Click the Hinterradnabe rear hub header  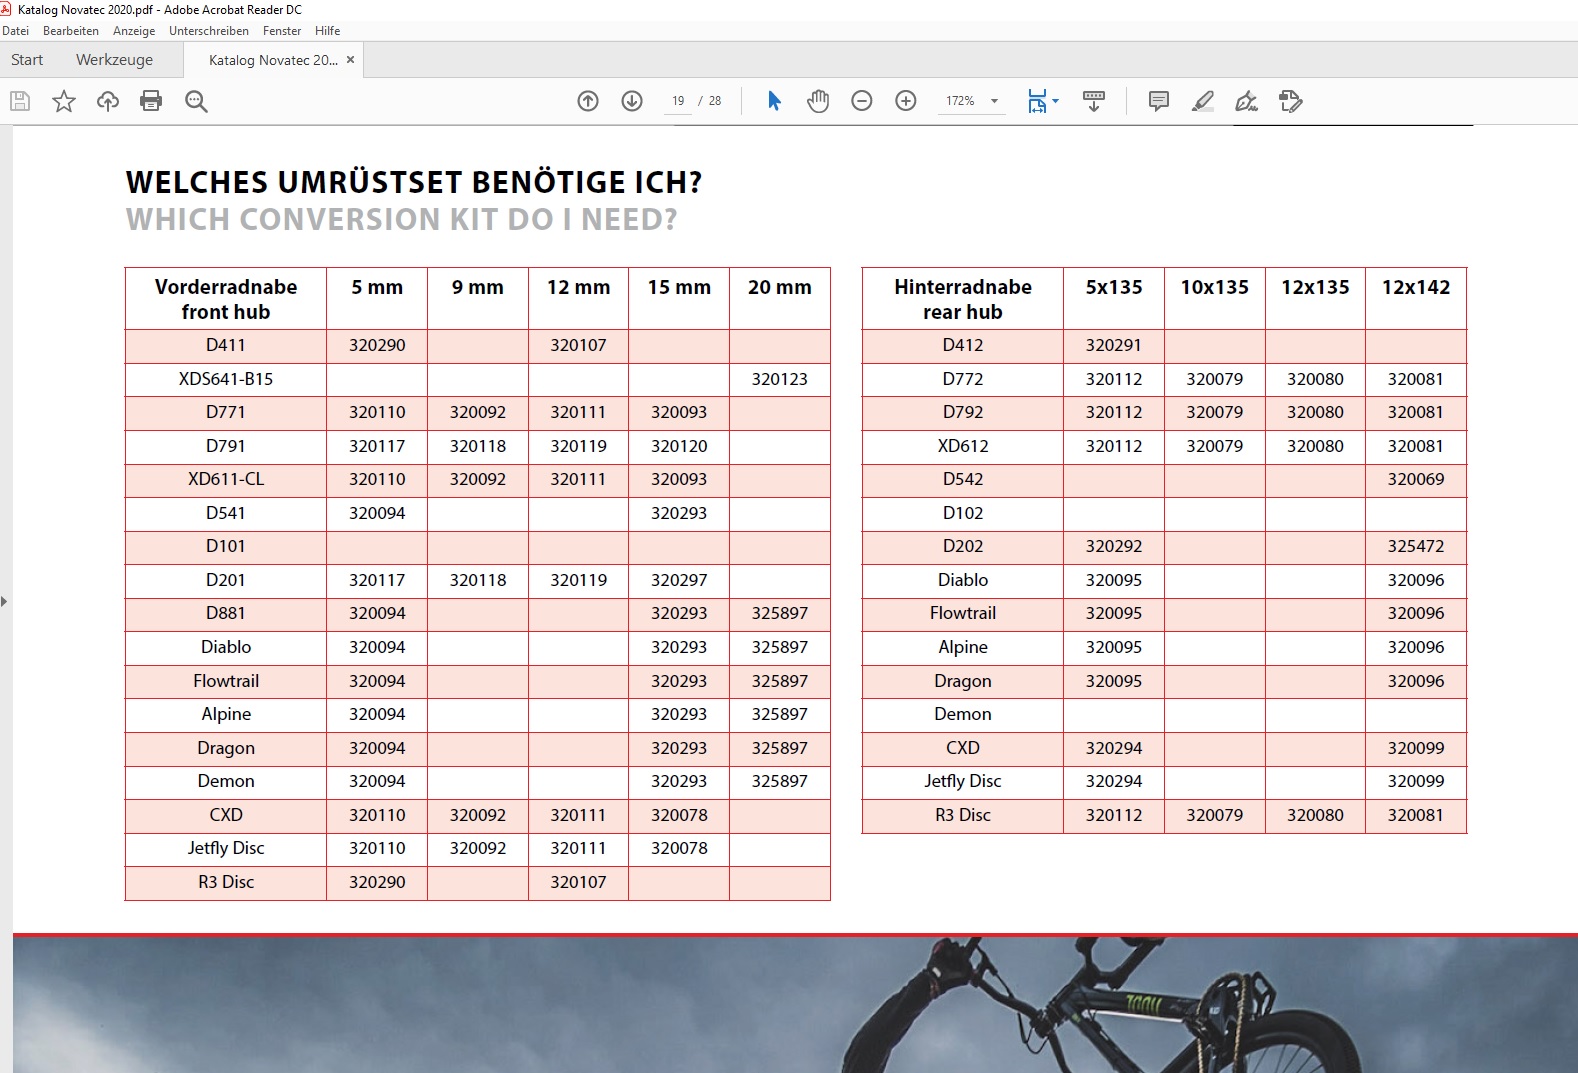tap(963, 299)
